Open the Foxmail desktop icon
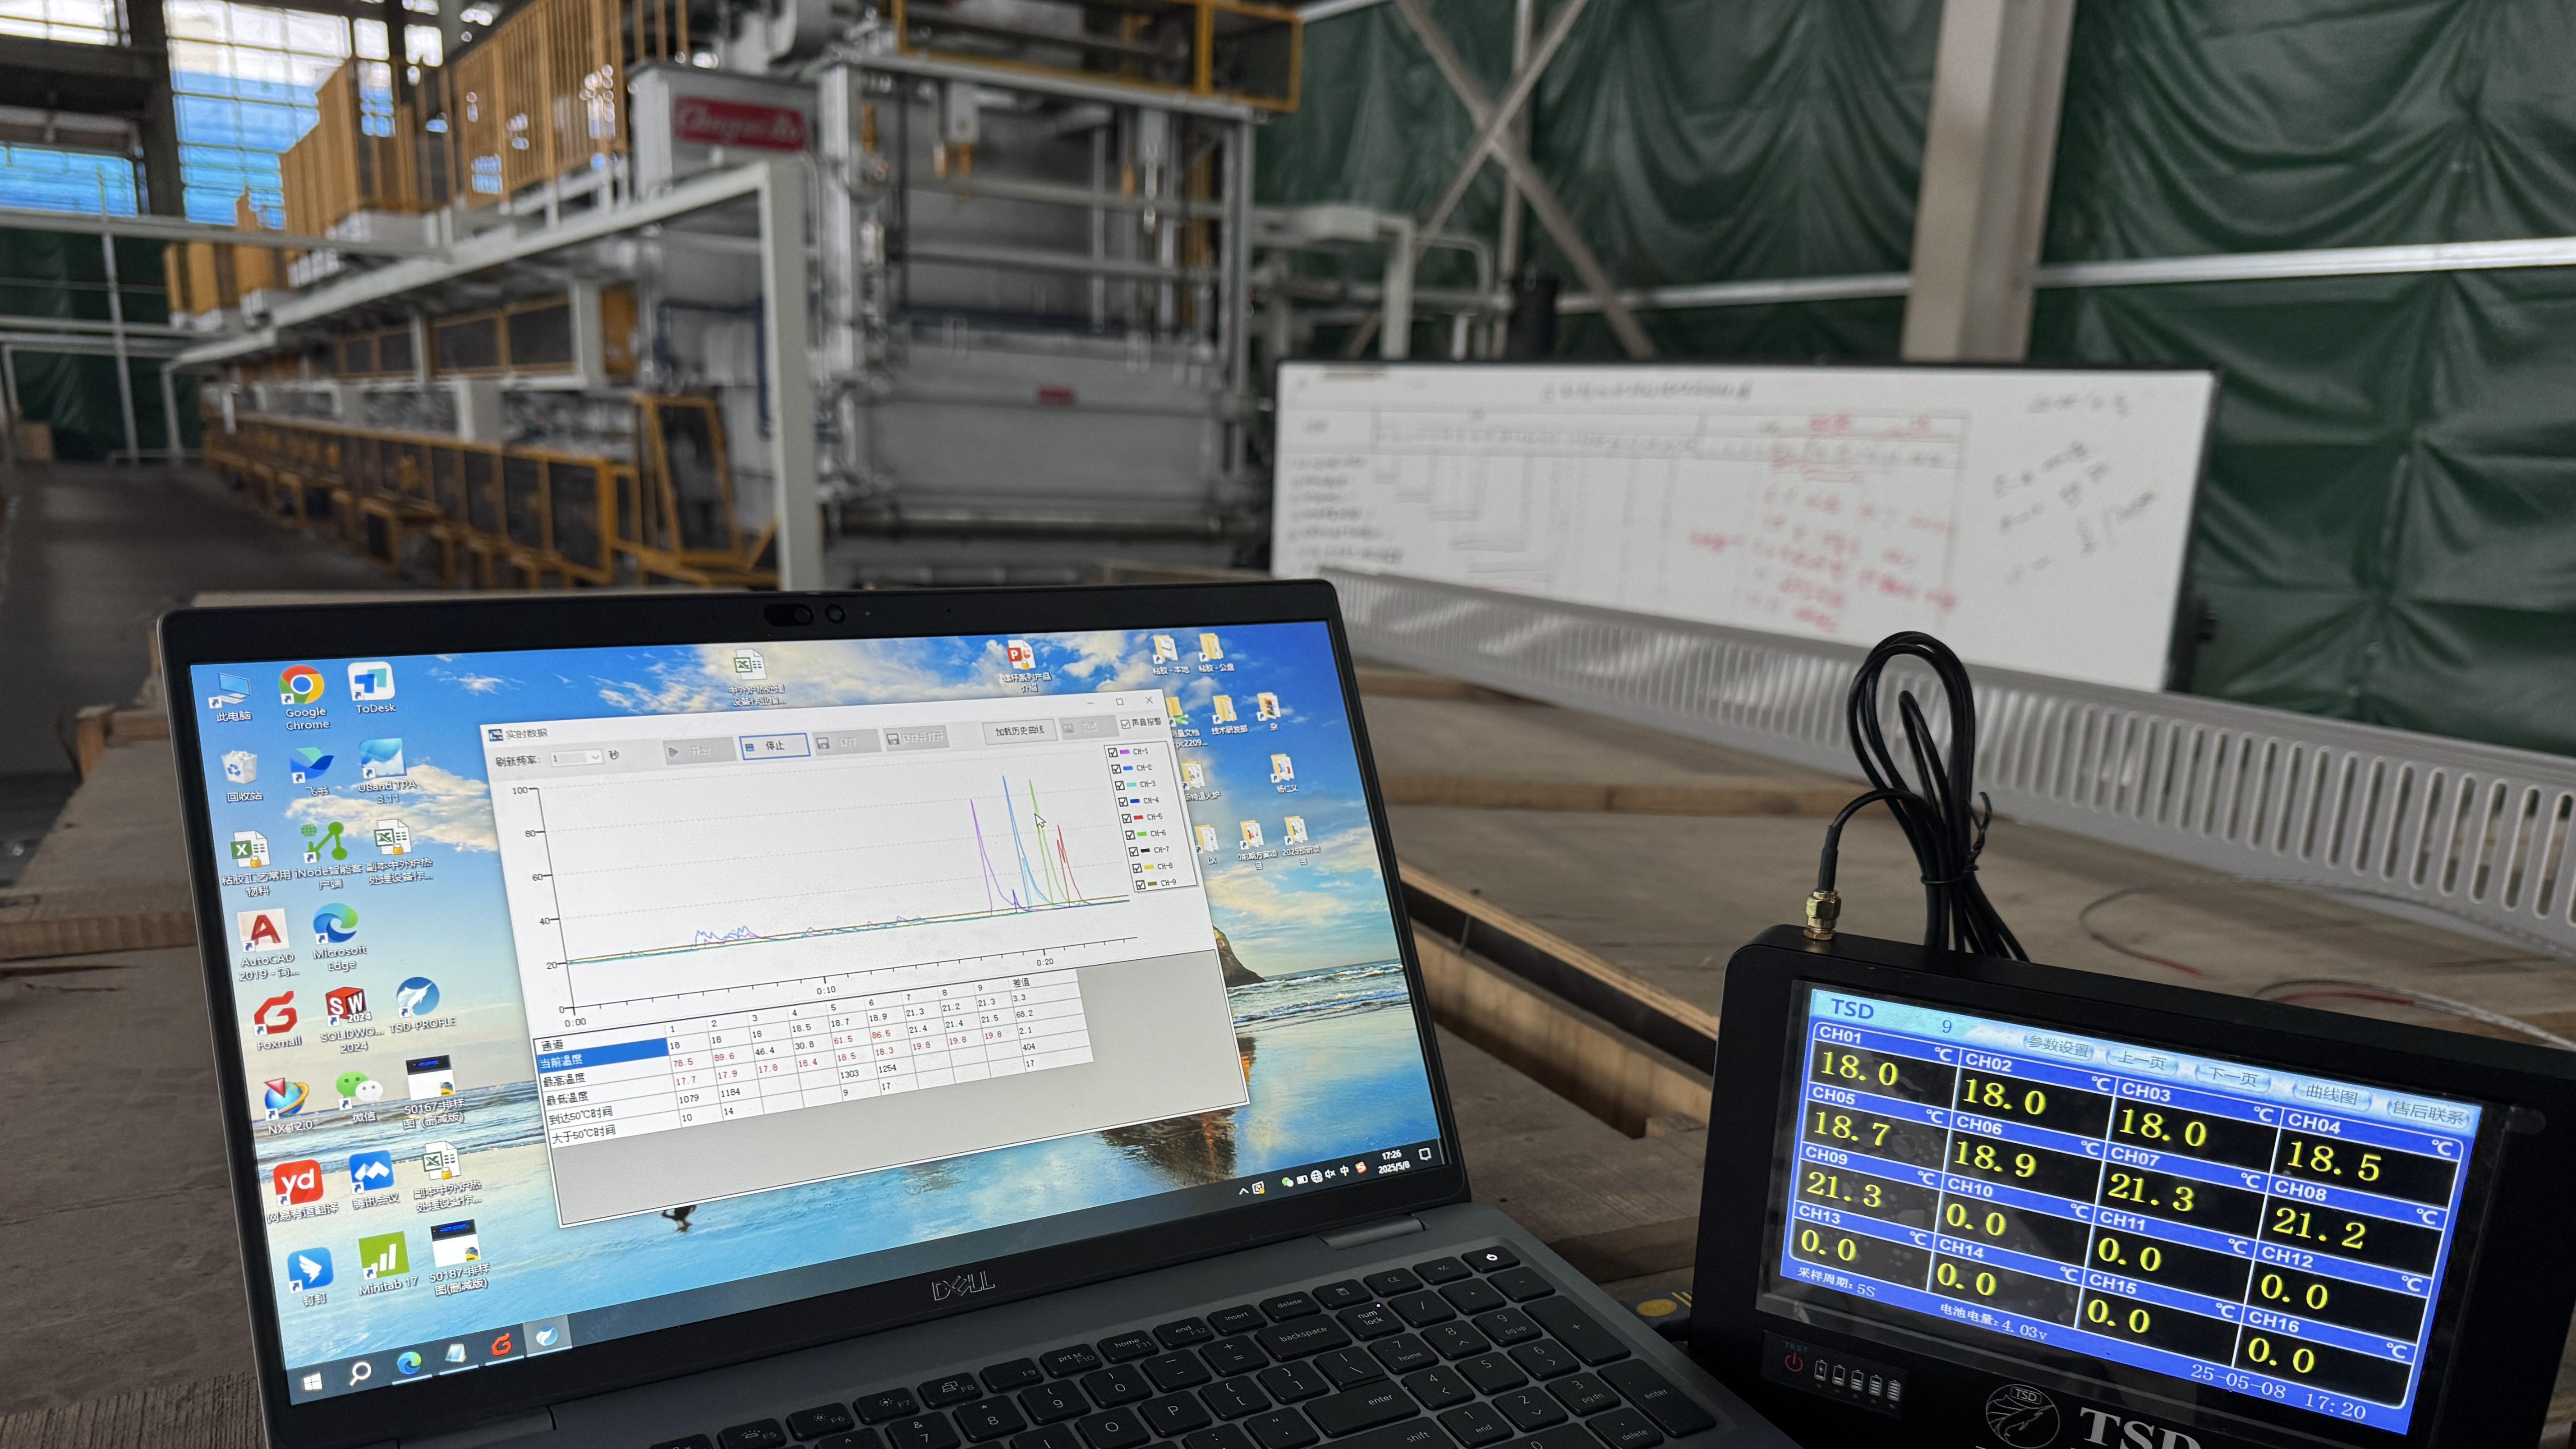2576x1449 pixels. [275, 1014]
